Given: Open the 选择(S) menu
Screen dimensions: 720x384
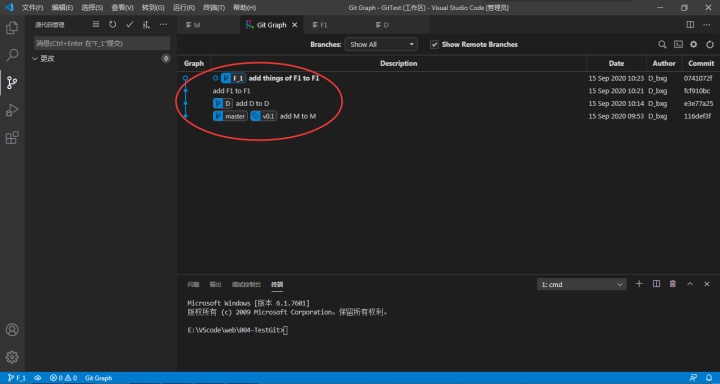Looking at the screenshot, I should point(92,8).
